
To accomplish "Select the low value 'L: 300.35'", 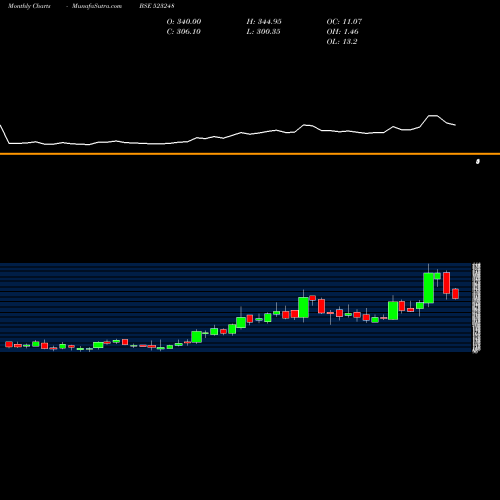I will coord(263,32).
